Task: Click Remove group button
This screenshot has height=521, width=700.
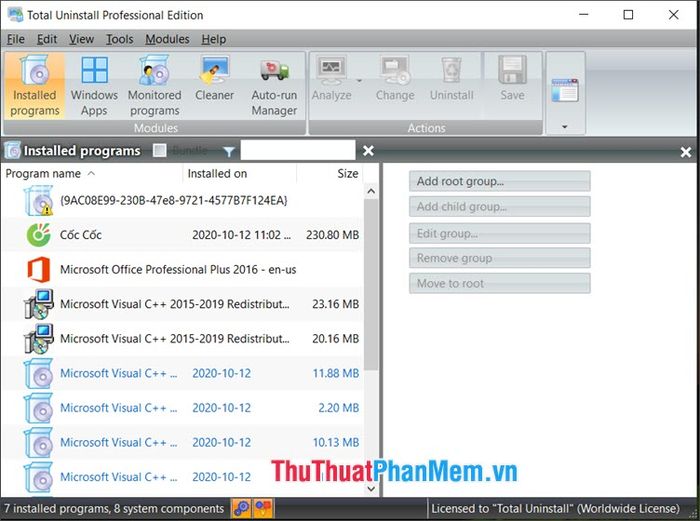Action: coord(500,258)
